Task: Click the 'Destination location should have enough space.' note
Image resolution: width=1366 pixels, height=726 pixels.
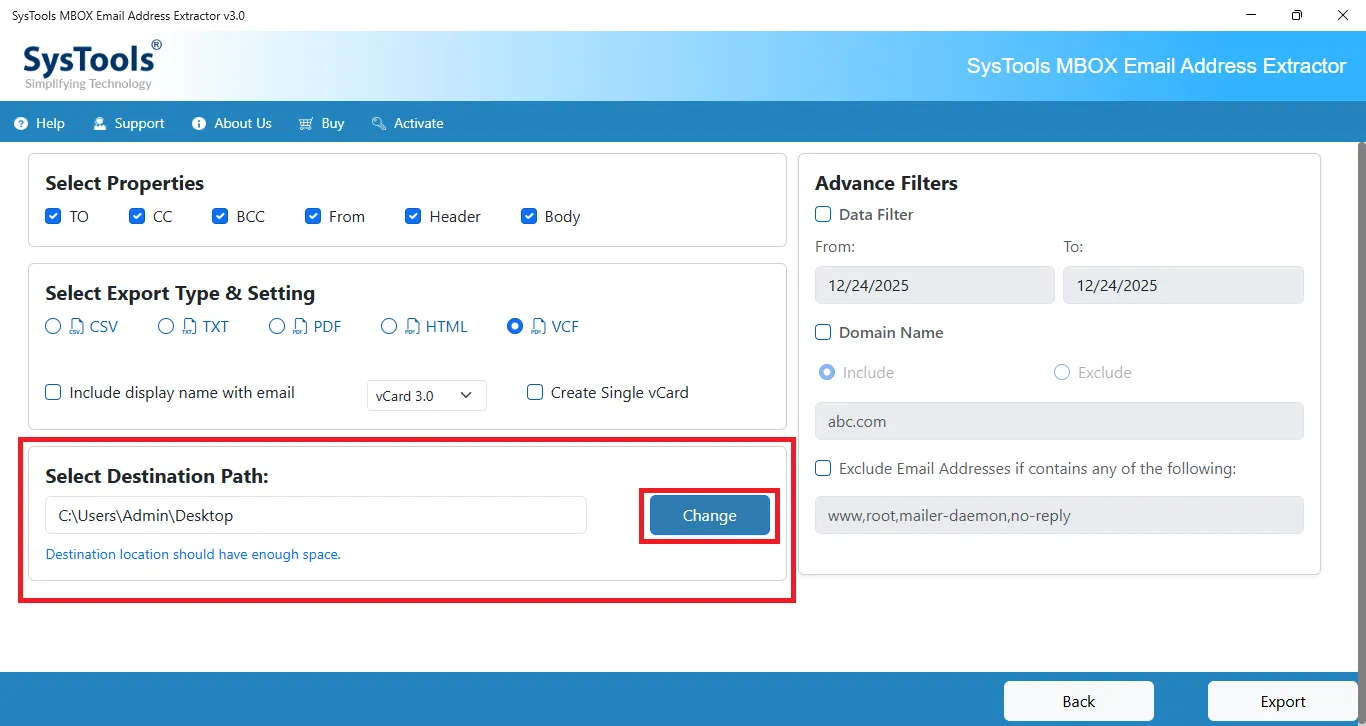Action: [193, 554]
